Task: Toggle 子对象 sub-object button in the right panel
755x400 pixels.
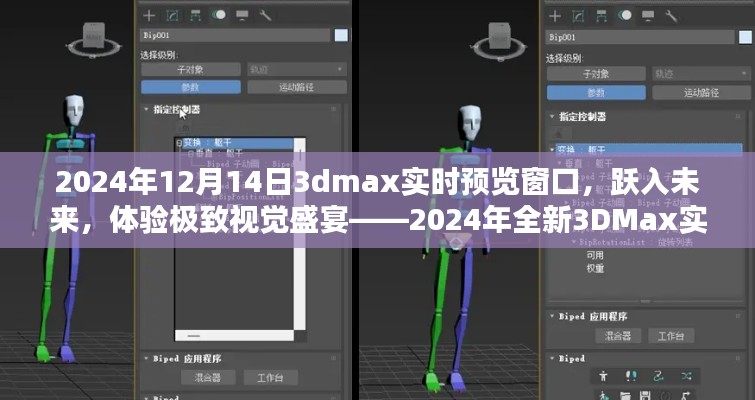Action: coord(596,74)
